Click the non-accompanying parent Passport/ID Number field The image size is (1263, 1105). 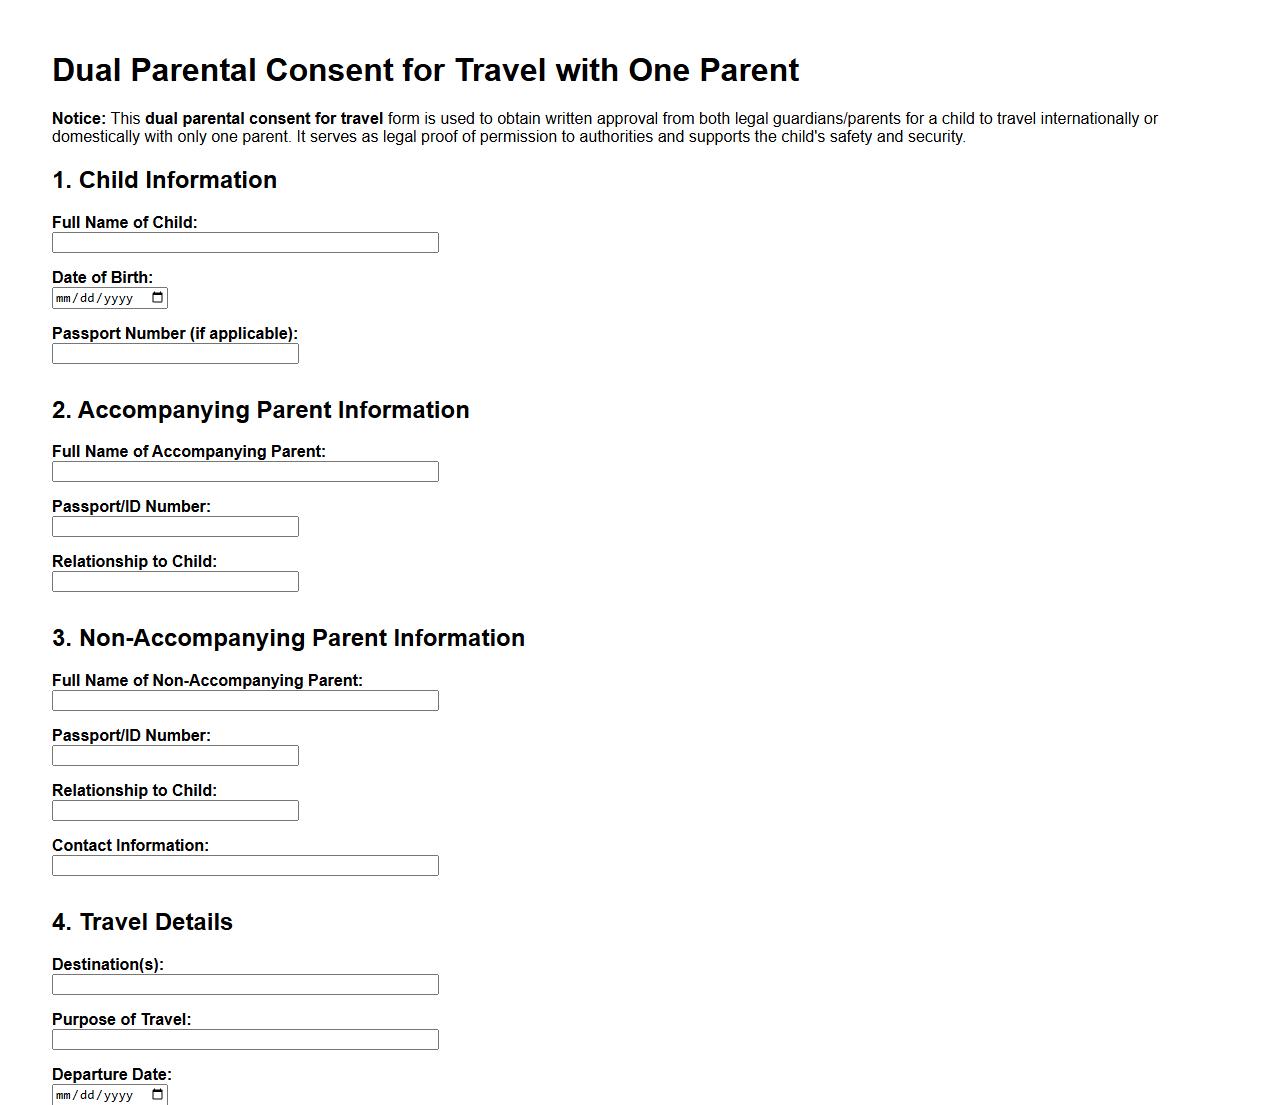(175, 755)
